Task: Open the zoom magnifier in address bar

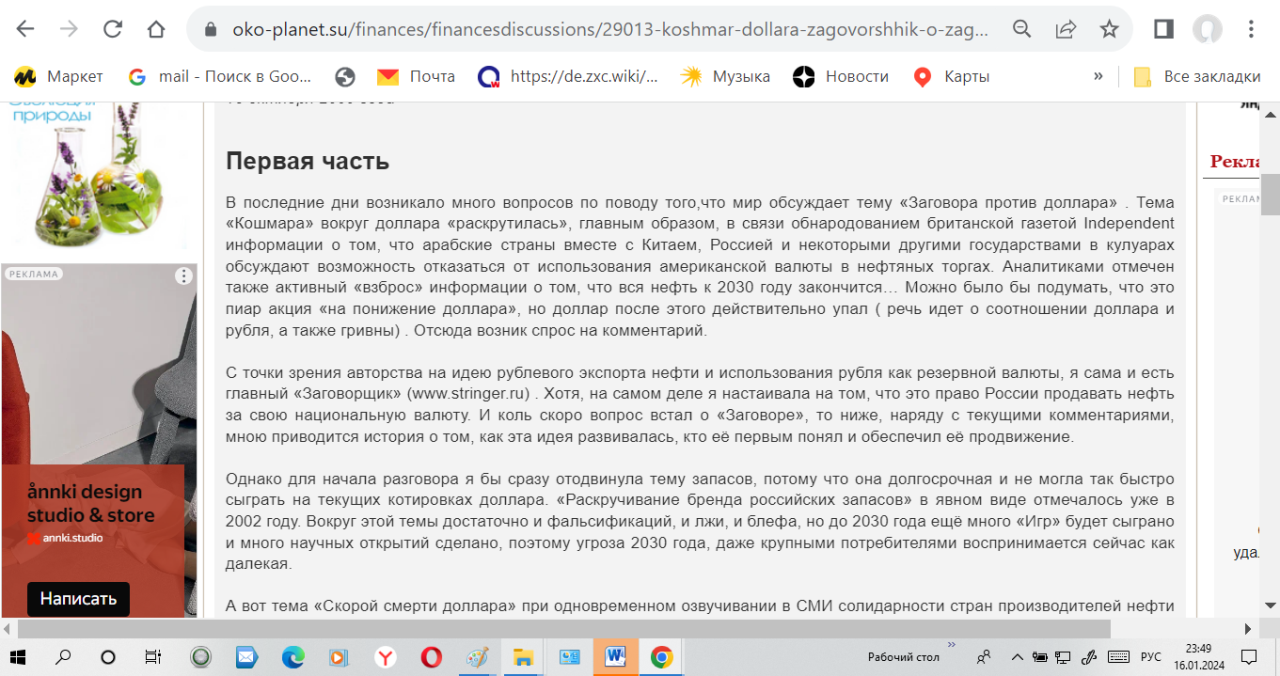Action: coord(1022,29)
